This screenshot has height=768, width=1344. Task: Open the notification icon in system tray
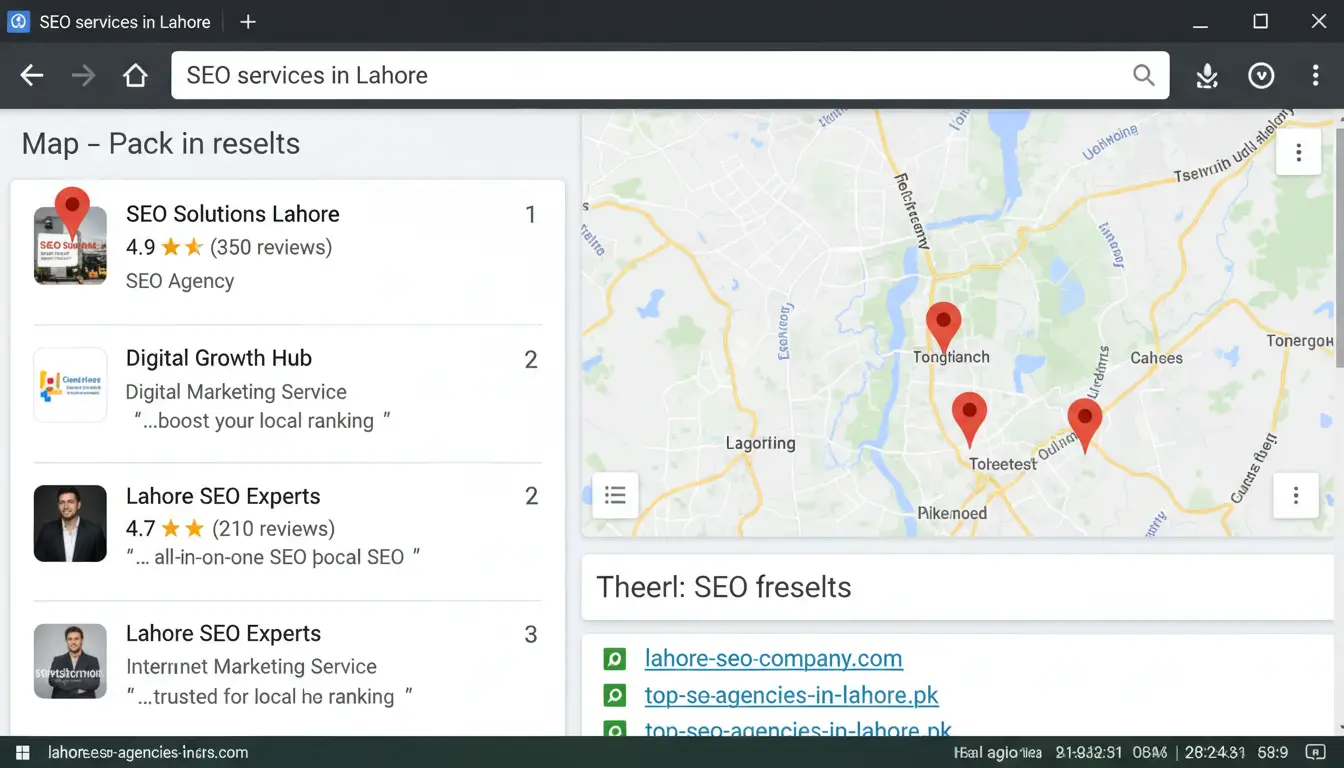(x=1312, y=753)
